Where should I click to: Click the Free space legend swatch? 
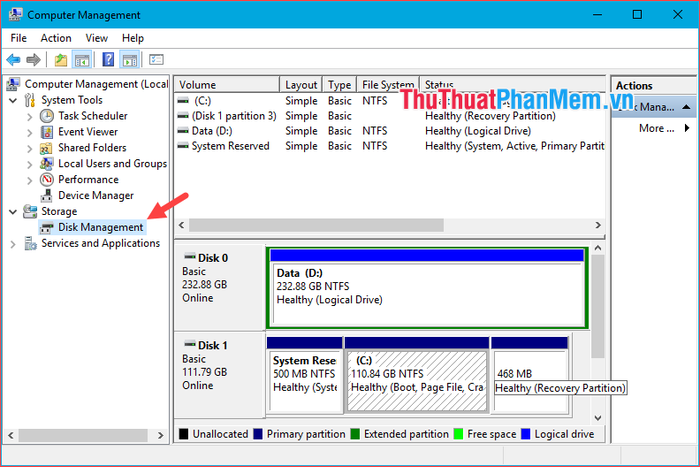pyautogui.click(x=458, y=434)
